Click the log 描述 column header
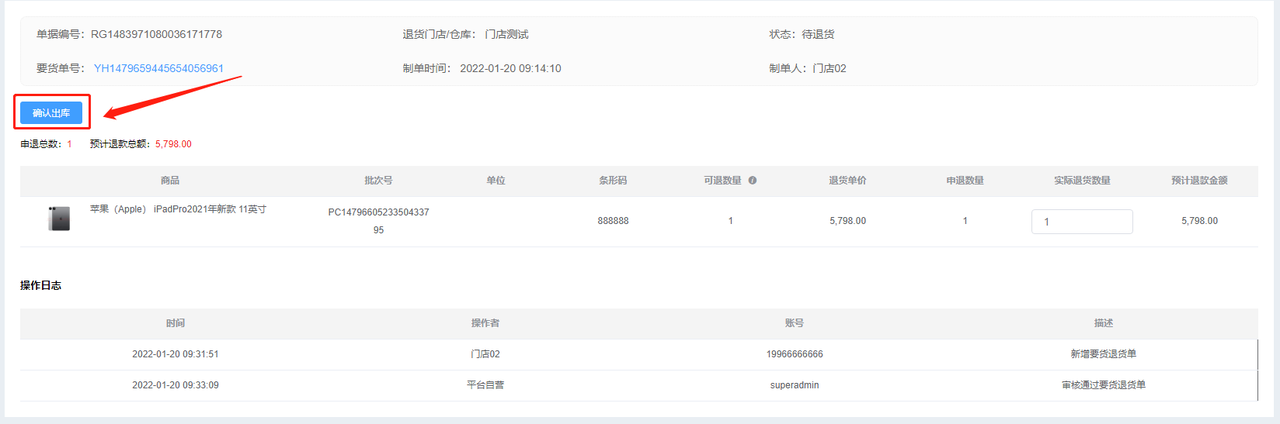Viewport: 1280px width, 424px height. click(x=1103, y=323)
